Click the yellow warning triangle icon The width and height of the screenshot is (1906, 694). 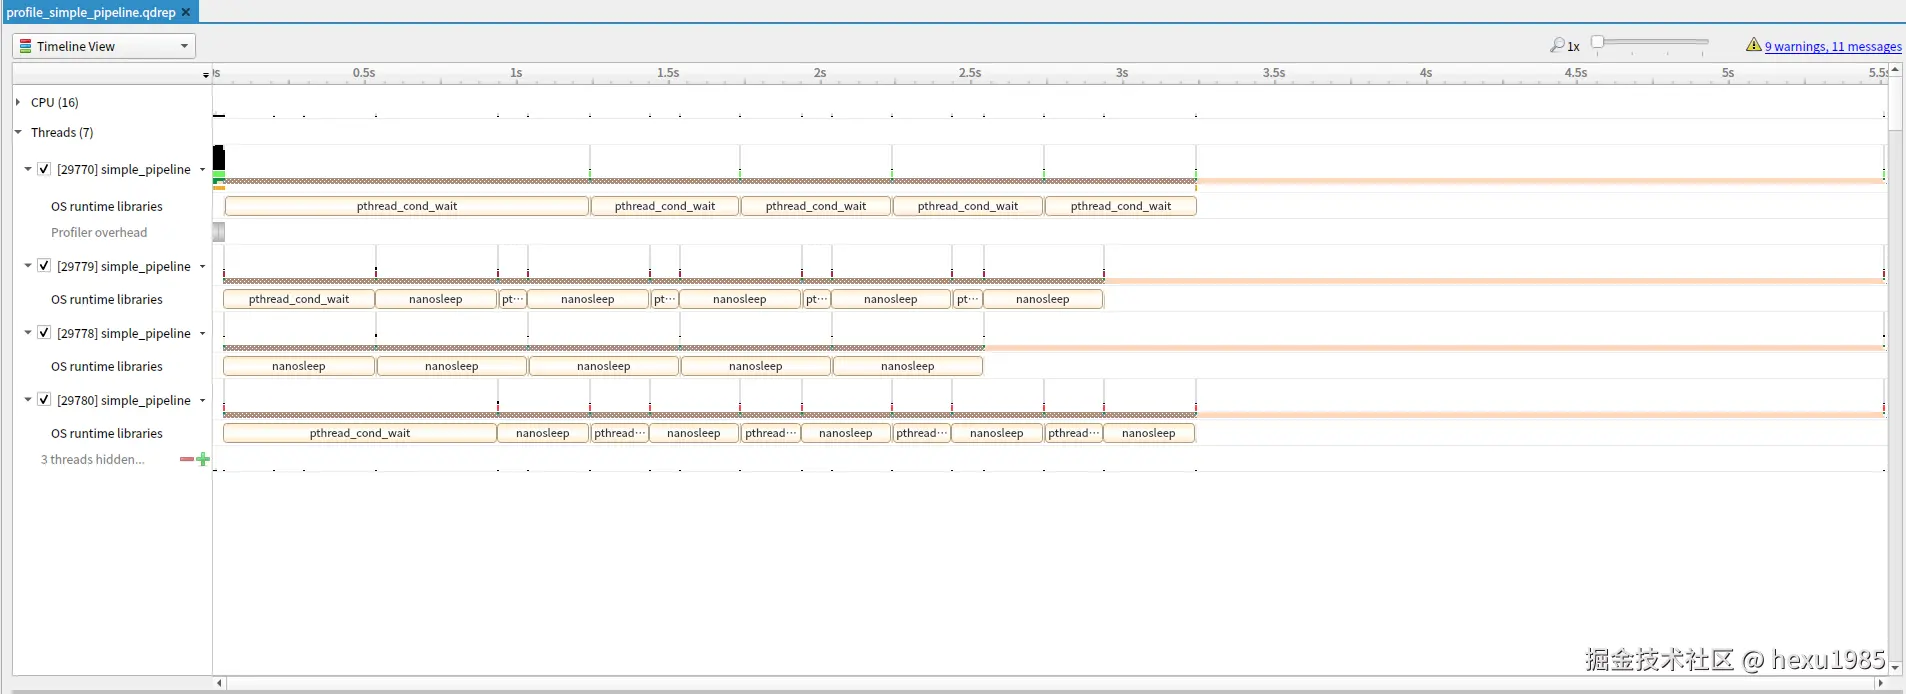[x=1753, y=45]
